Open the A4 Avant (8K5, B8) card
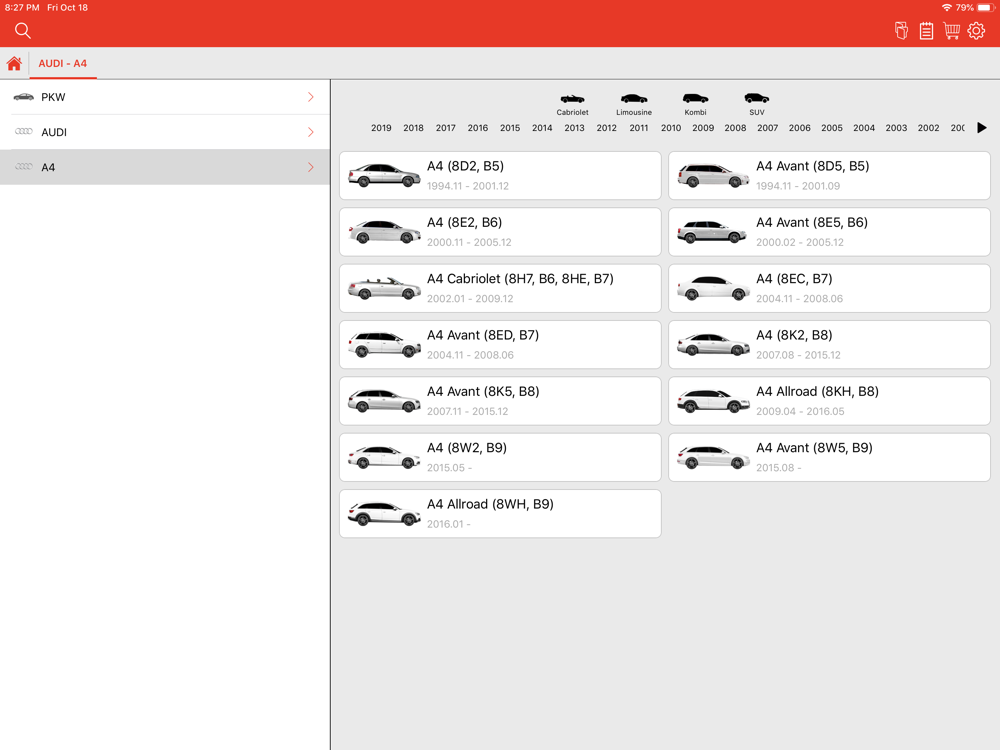1000x750 pixels. [500, 401]
